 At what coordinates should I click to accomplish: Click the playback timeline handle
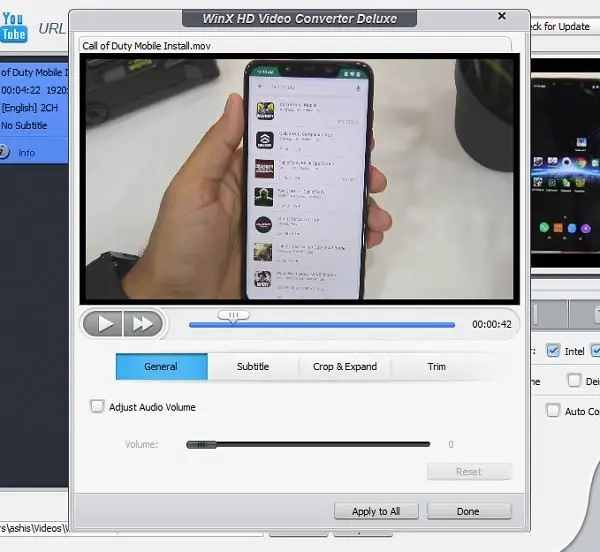[x=233, y=316]
